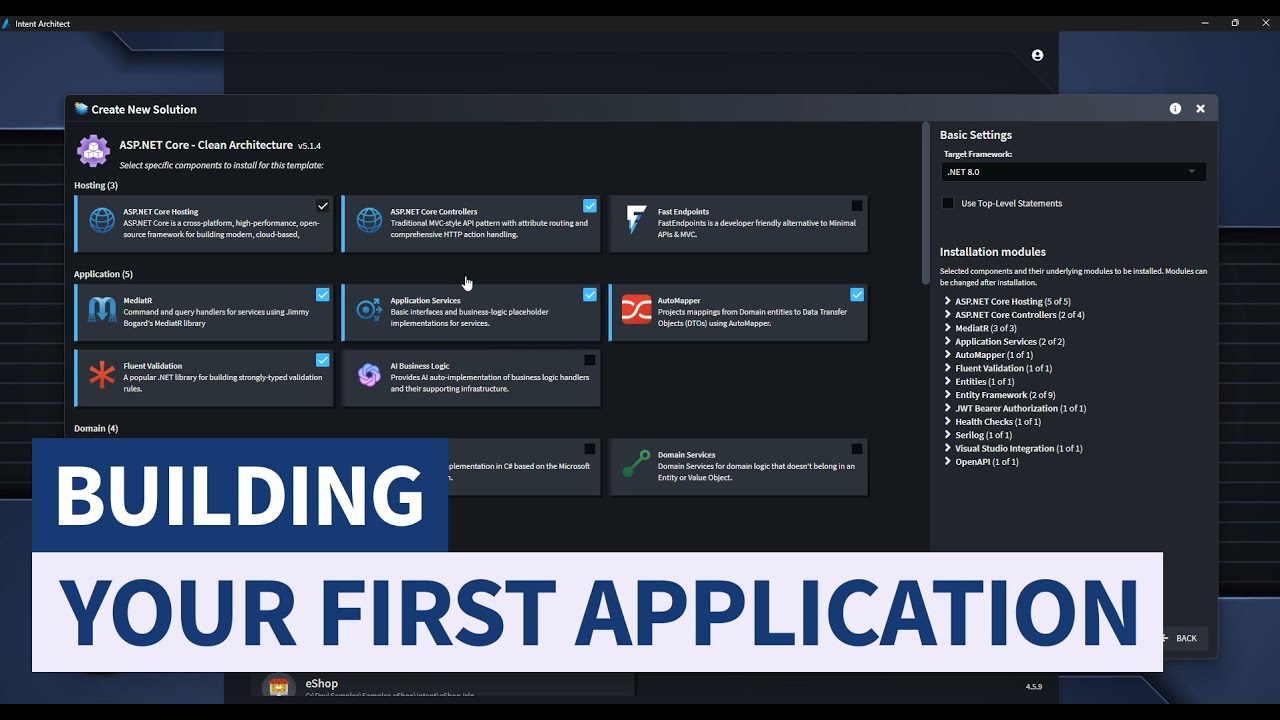Click the Create New Solution title icon
The image size is (1280, 720).
tap(81, 109)
